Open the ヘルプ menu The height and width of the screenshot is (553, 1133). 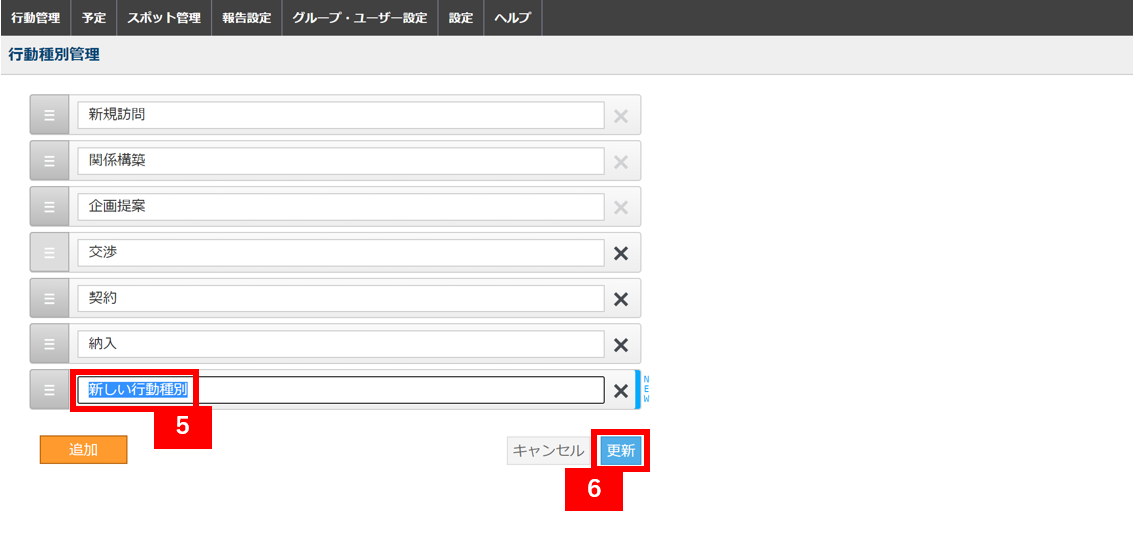(513, 18)
